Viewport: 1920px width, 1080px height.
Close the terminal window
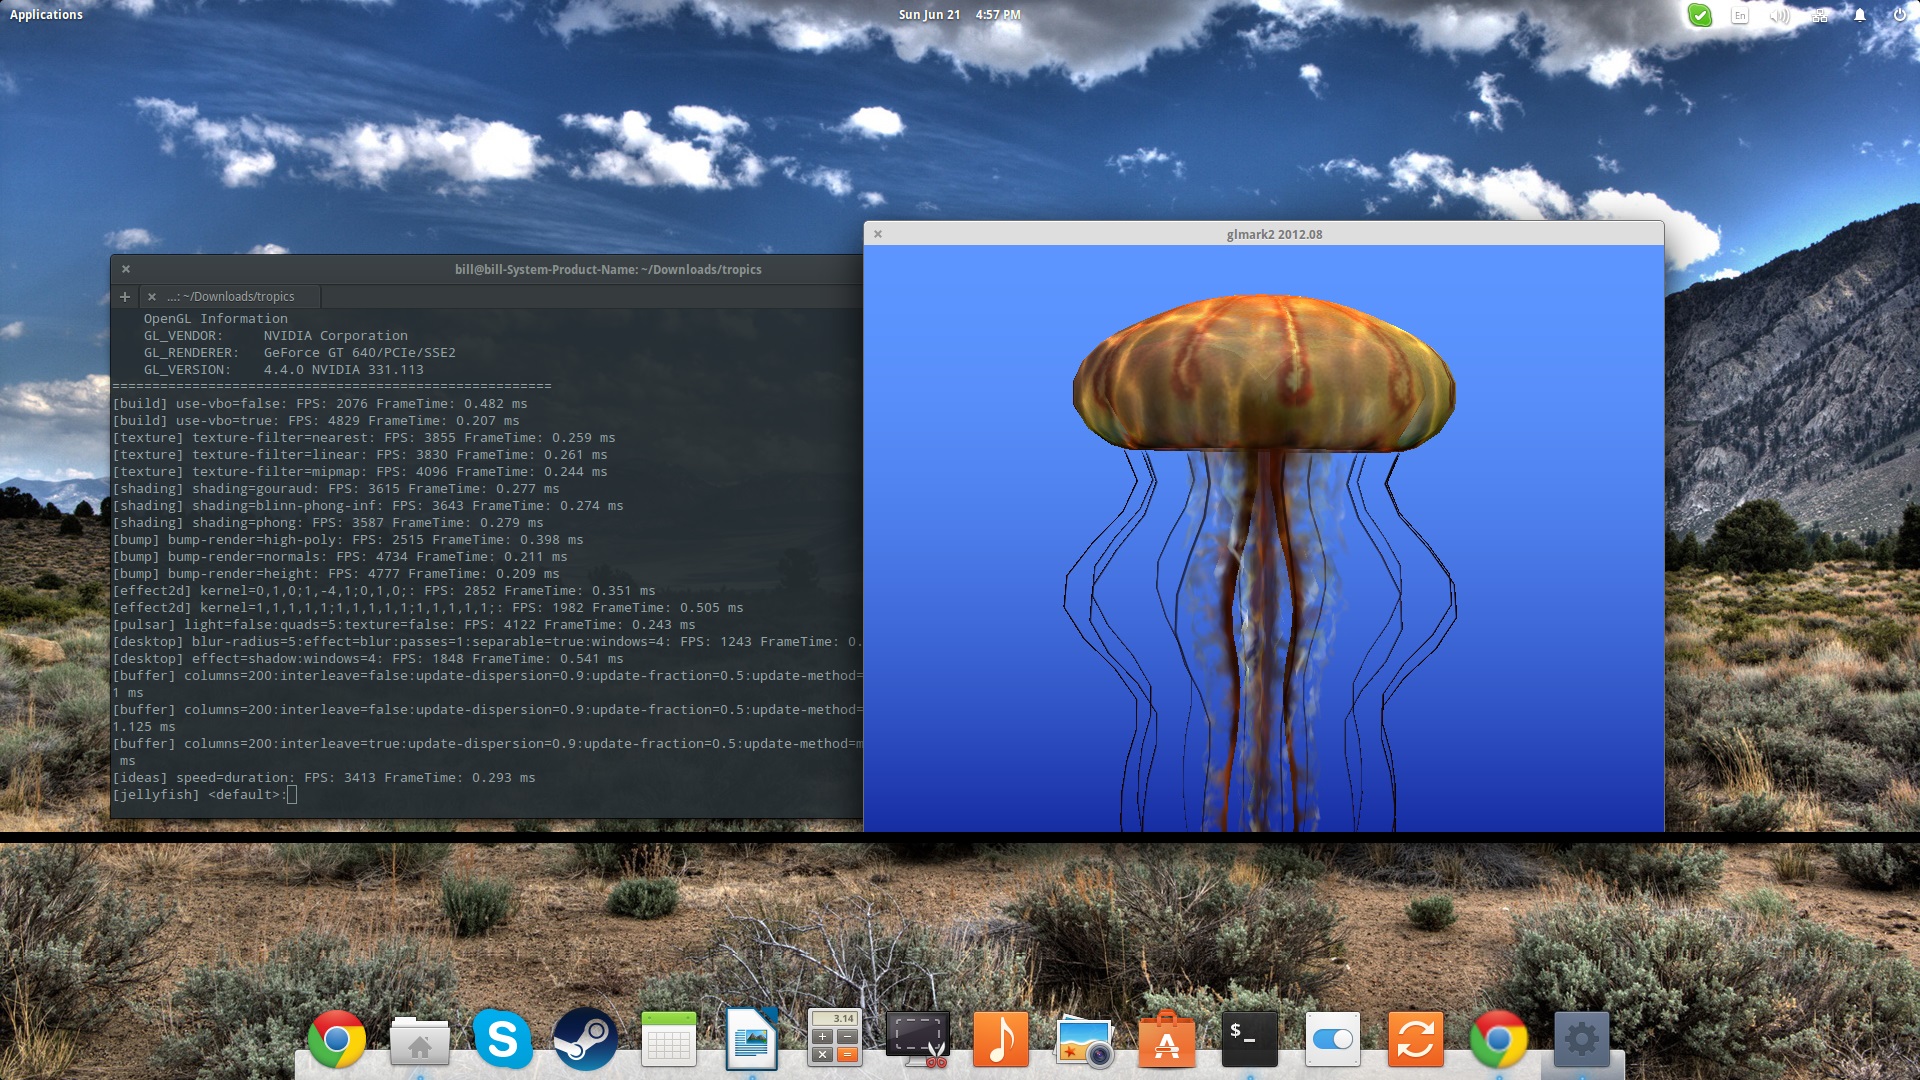(x=126, y=269)
